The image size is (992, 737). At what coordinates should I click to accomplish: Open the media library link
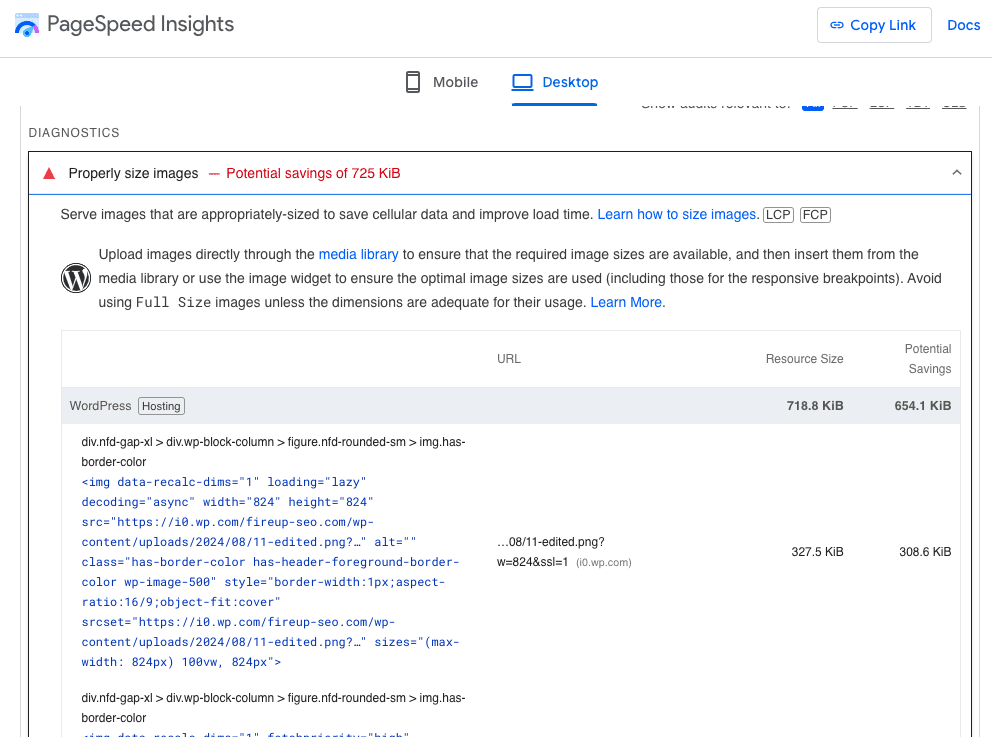click(358, 254)
